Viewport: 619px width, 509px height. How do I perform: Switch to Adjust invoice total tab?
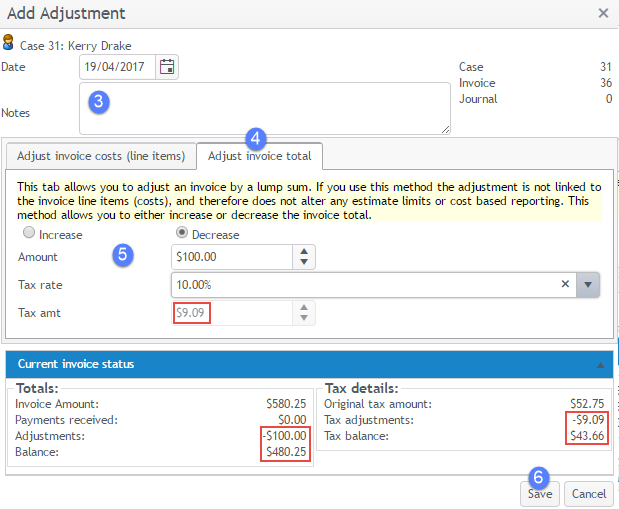259,156
